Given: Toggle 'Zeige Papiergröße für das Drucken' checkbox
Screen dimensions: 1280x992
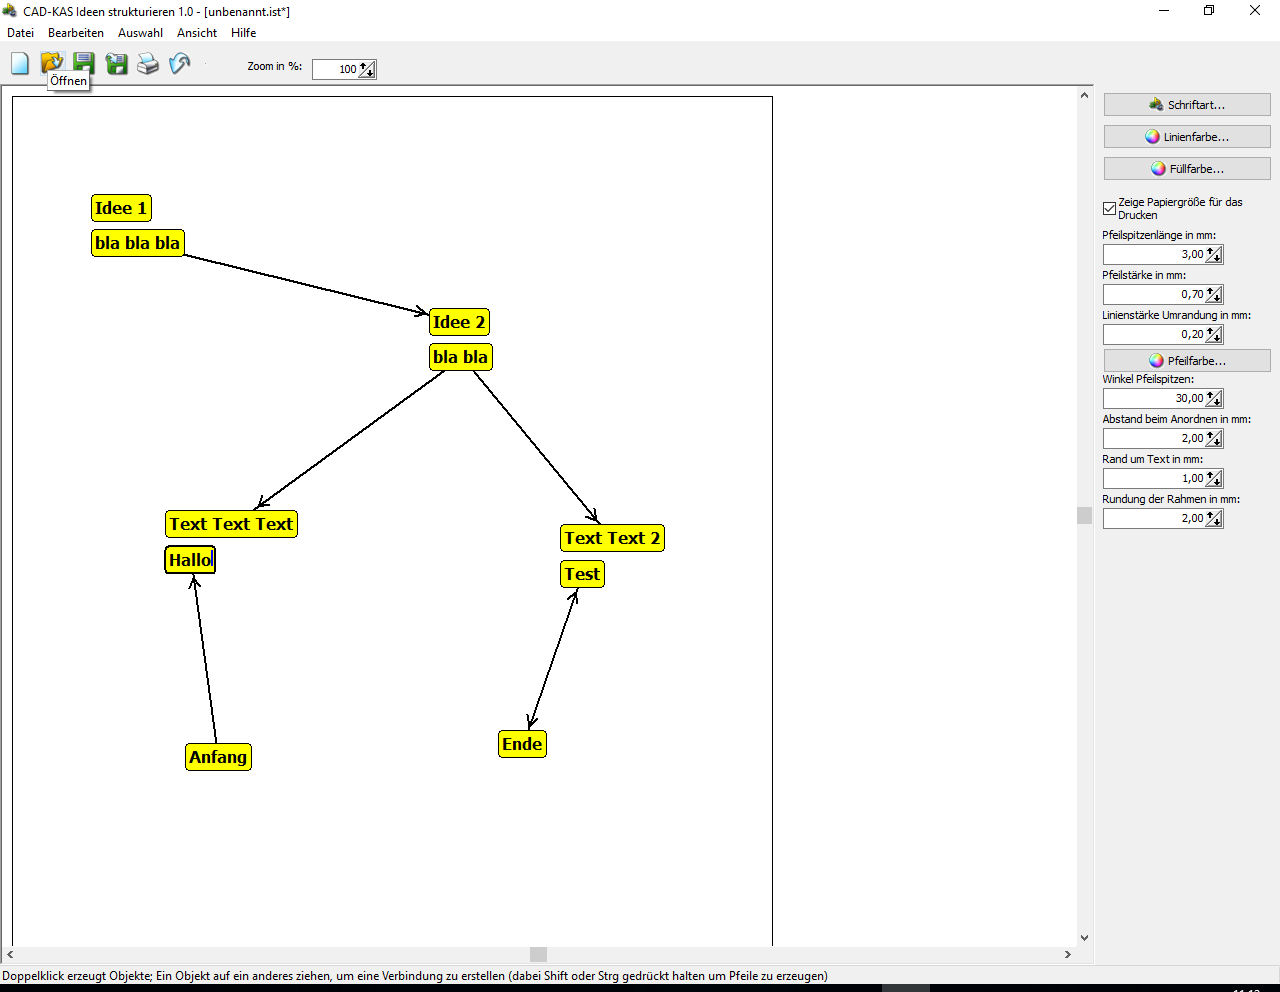Looking at the screenshot, I should coord(1109,208).
